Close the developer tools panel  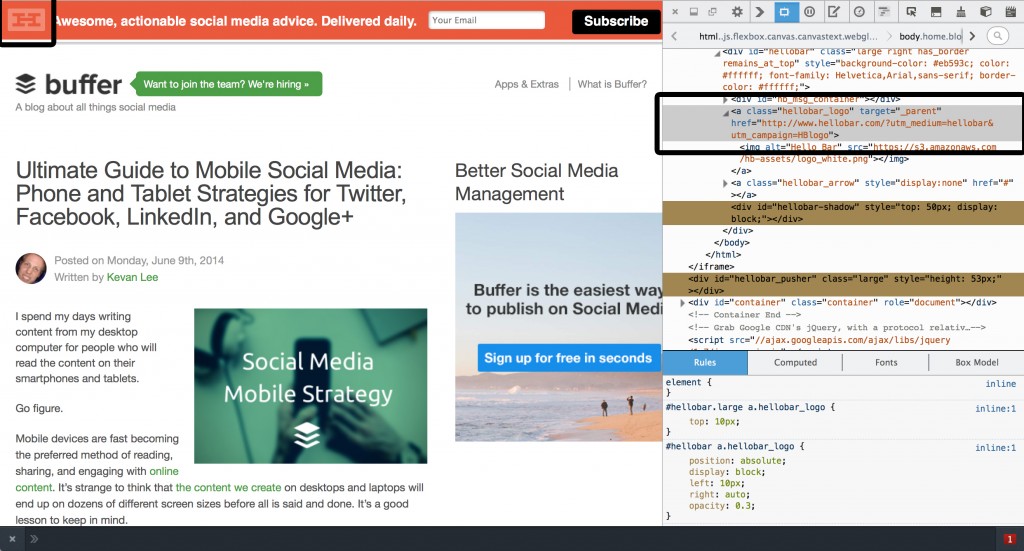(675, 12)
